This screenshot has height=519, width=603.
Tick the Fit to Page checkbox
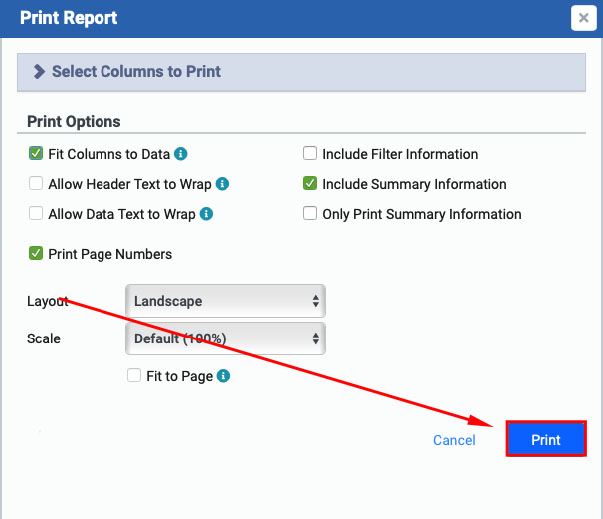tap(134, 375)
